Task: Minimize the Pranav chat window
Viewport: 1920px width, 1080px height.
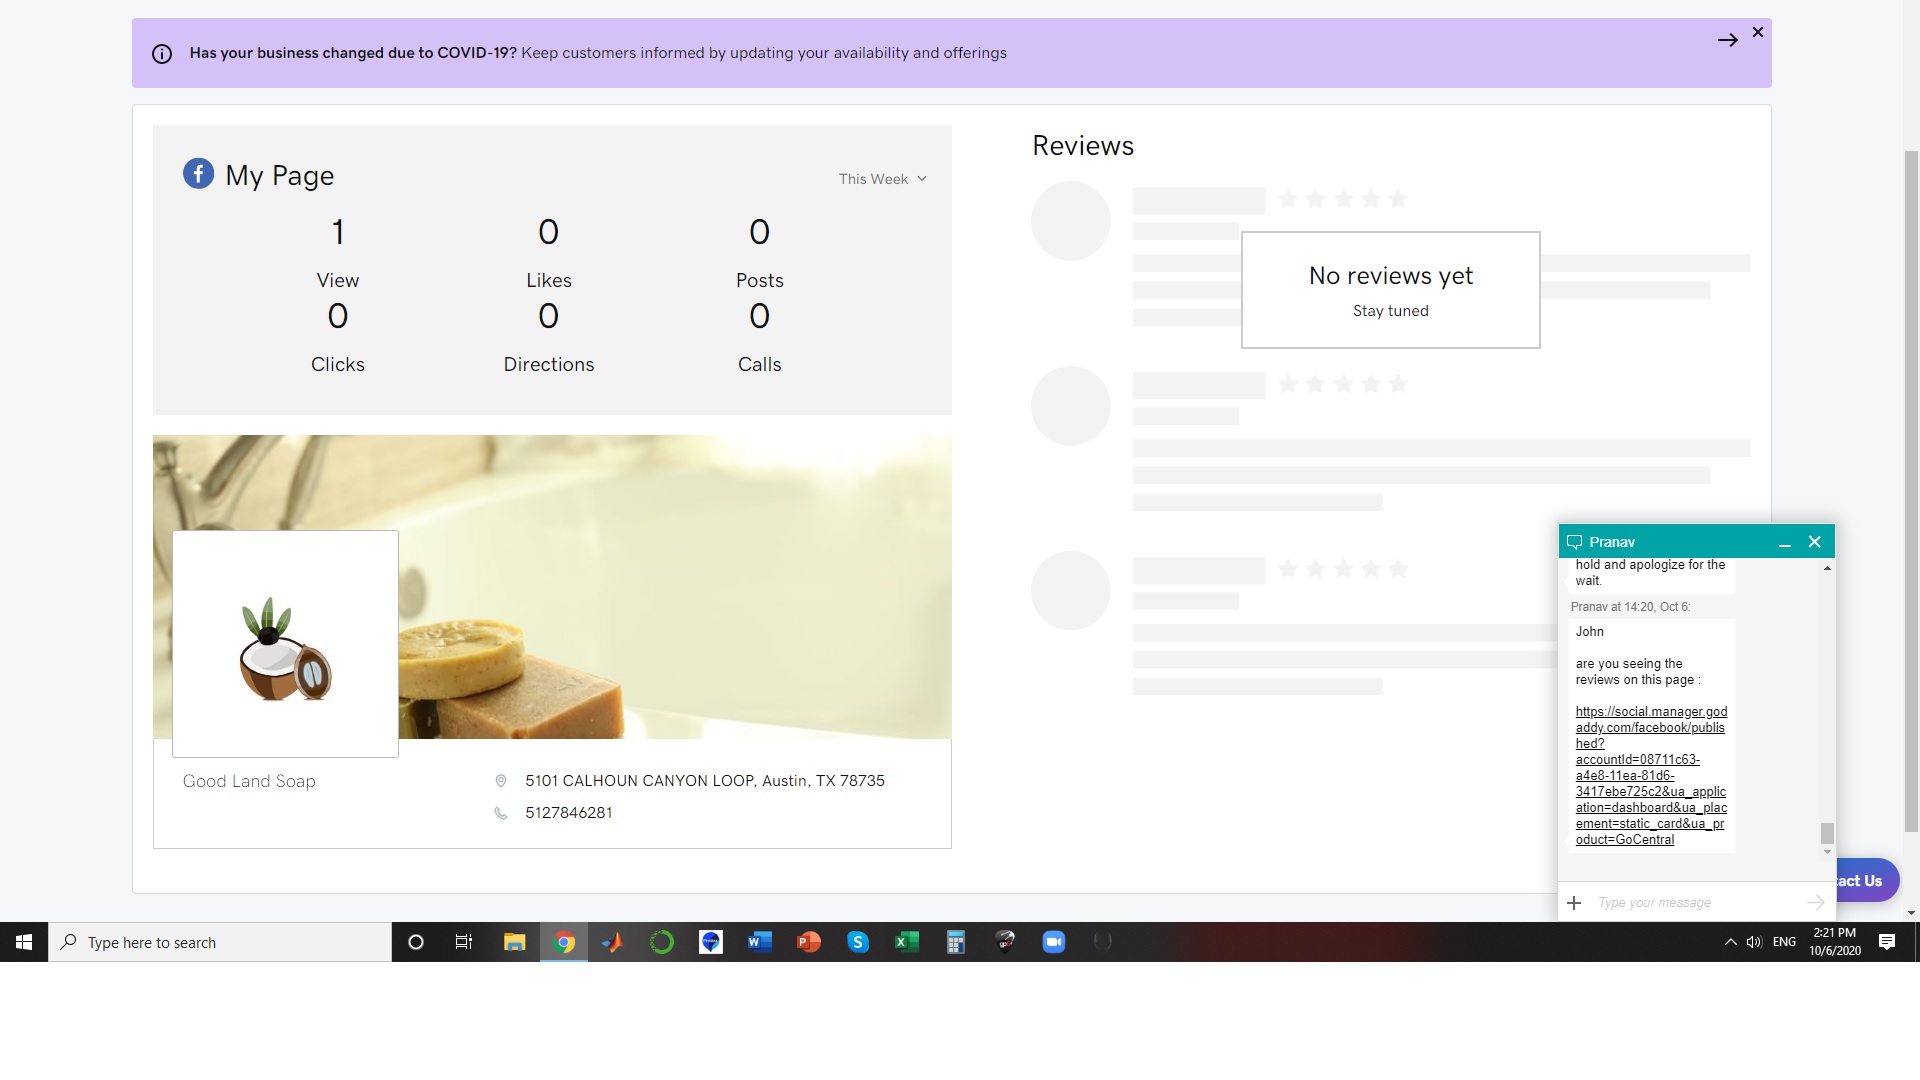Action: click(x=1784, y=543)
